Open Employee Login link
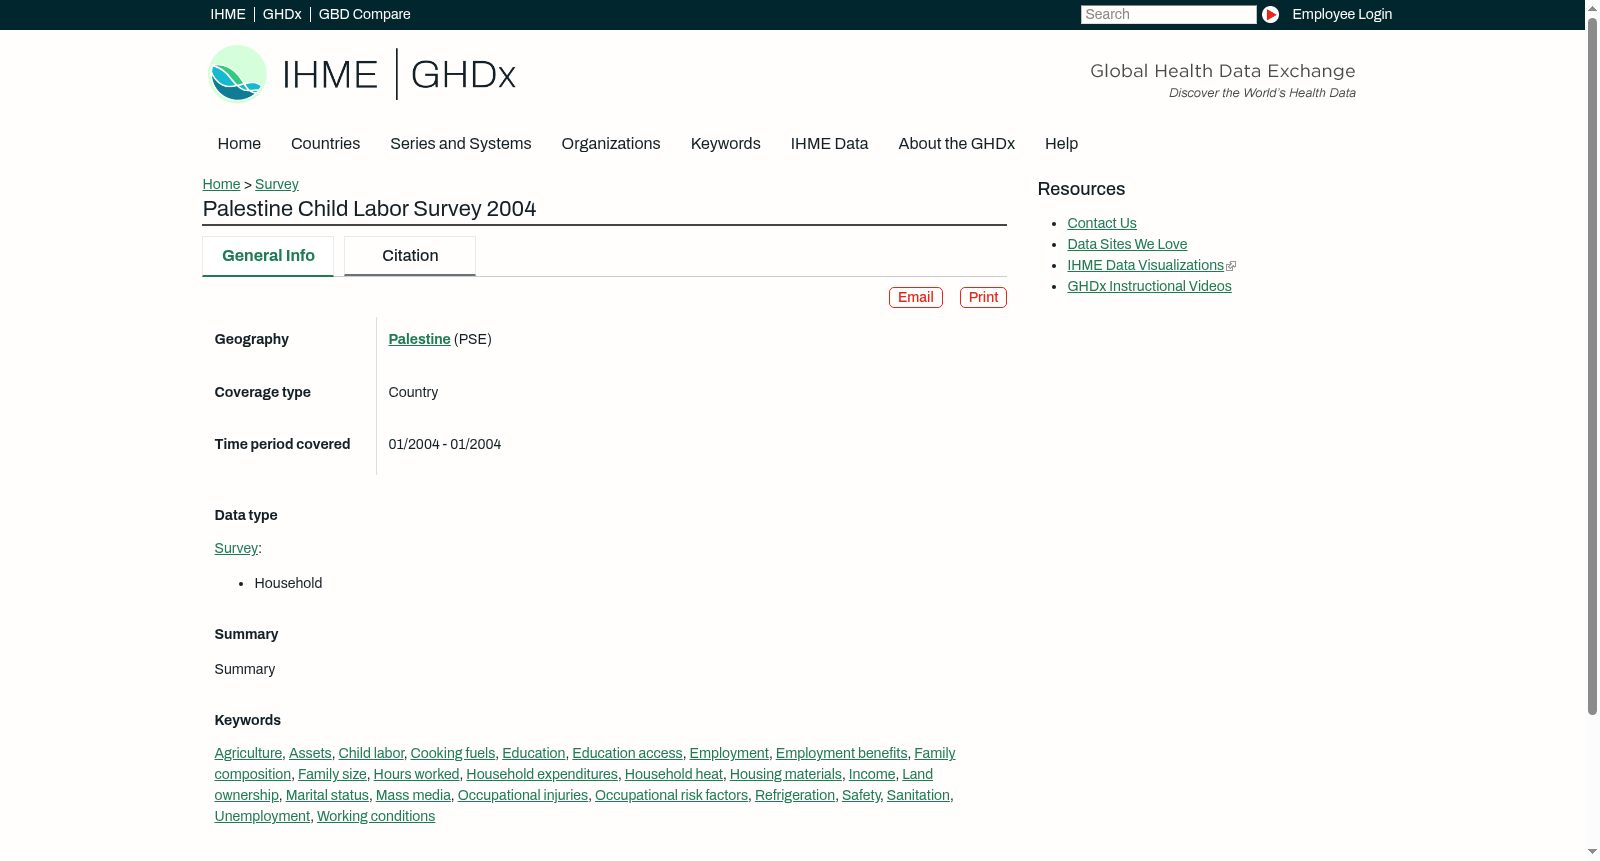Image resolution: width=1600 pixels, height=861 pixels. [1342, 14]
